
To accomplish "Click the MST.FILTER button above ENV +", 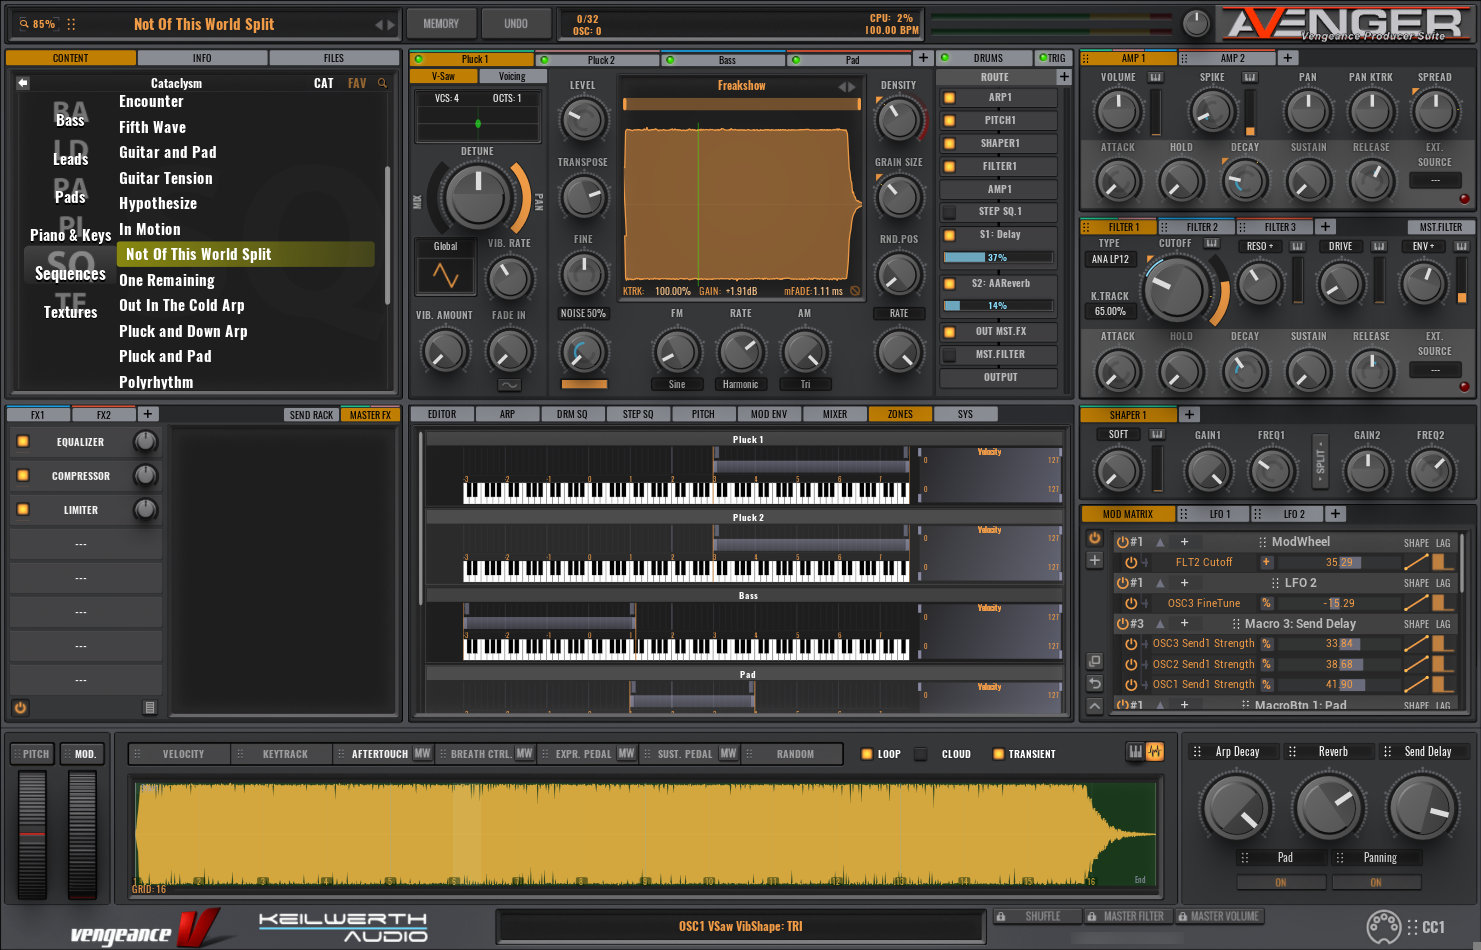I will [x=1440, y=227].
